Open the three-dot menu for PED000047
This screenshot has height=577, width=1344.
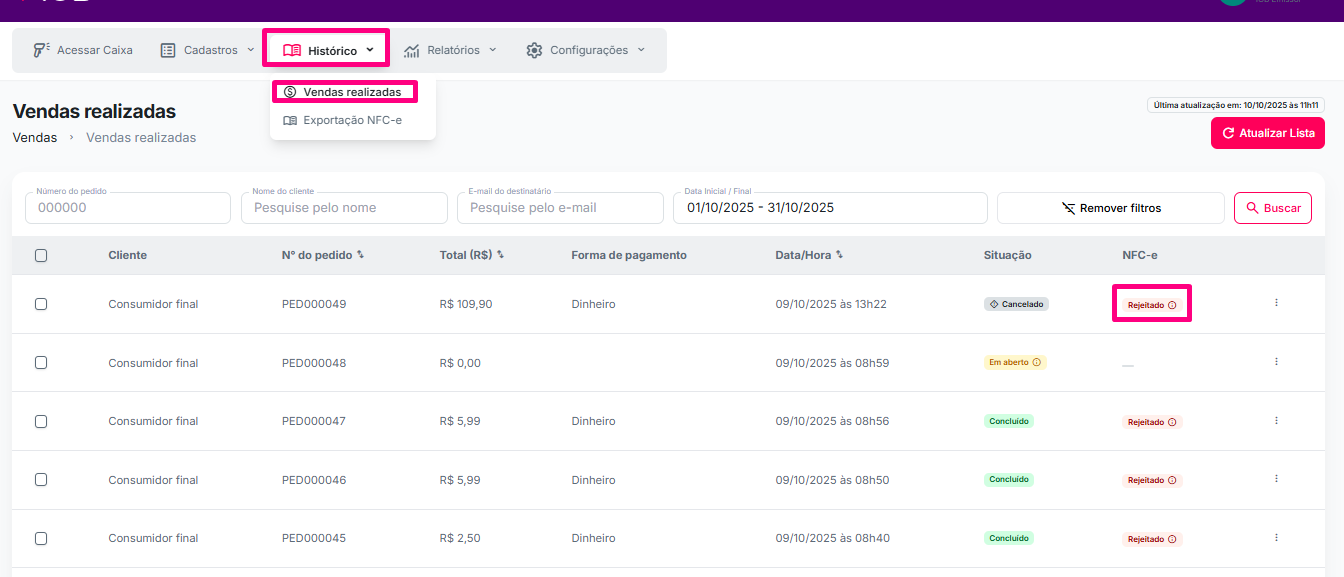[1276, 421]
